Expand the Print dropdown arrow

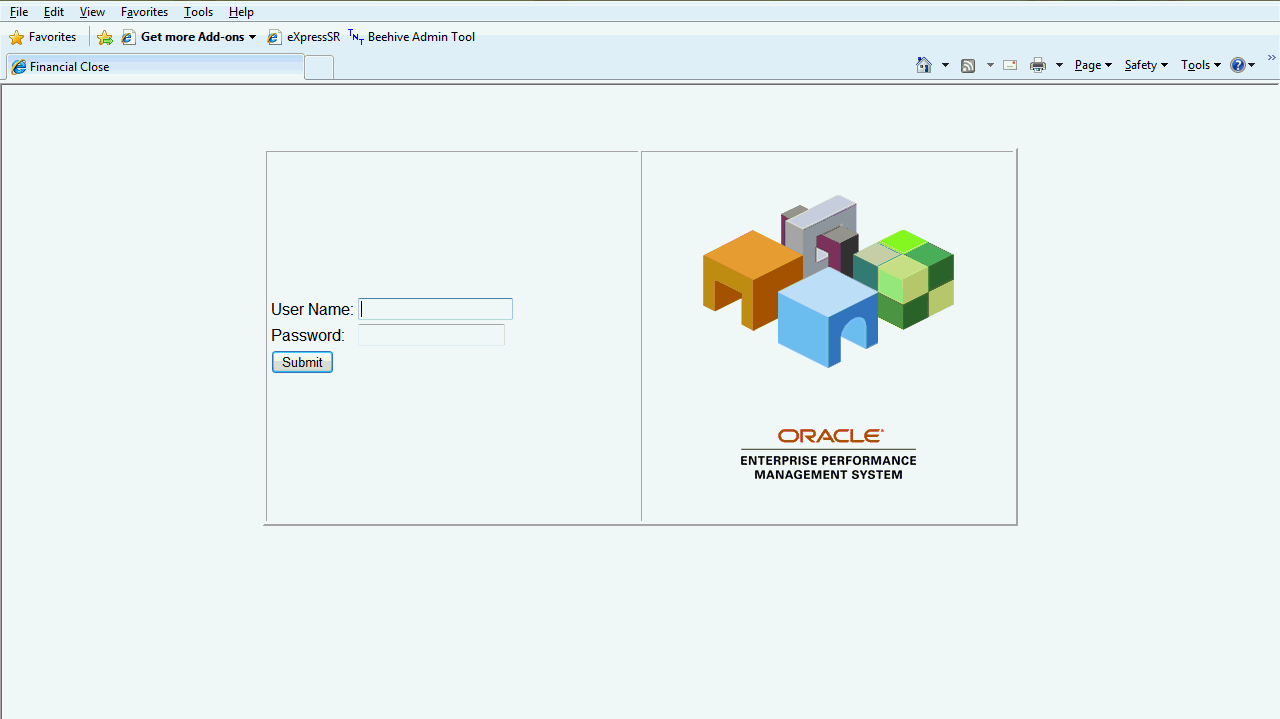(x=1059, y=65)
